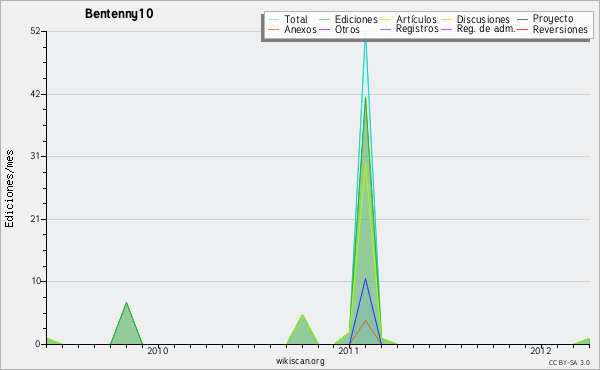Click the Anexos legend label
600x370 pixels.
click(300, 29)
